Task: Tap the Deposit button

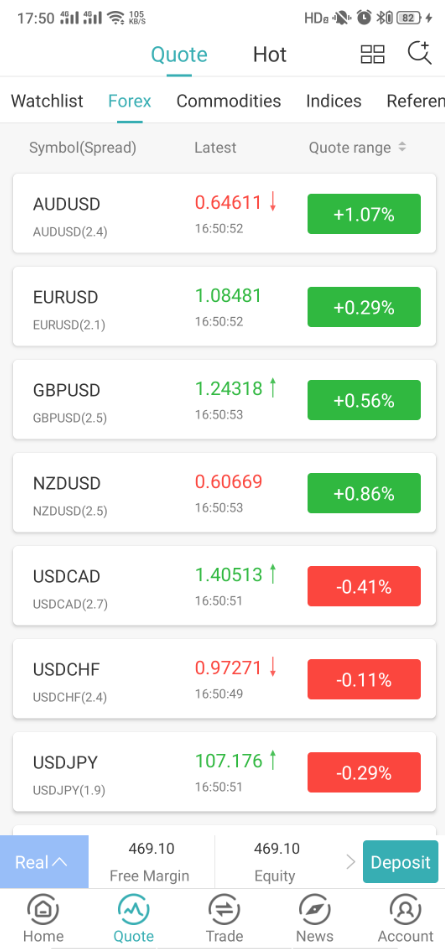Action: 401,862
